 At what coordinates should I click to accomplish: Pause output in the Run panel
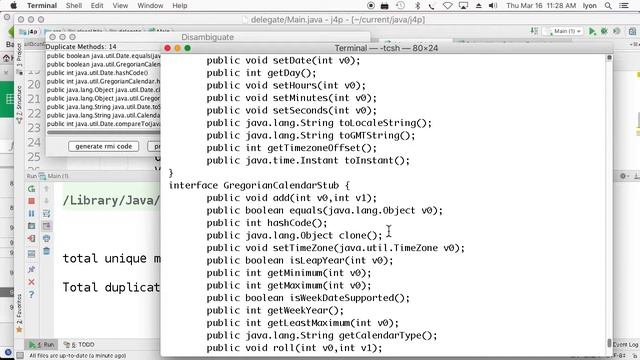pos(31,213)
